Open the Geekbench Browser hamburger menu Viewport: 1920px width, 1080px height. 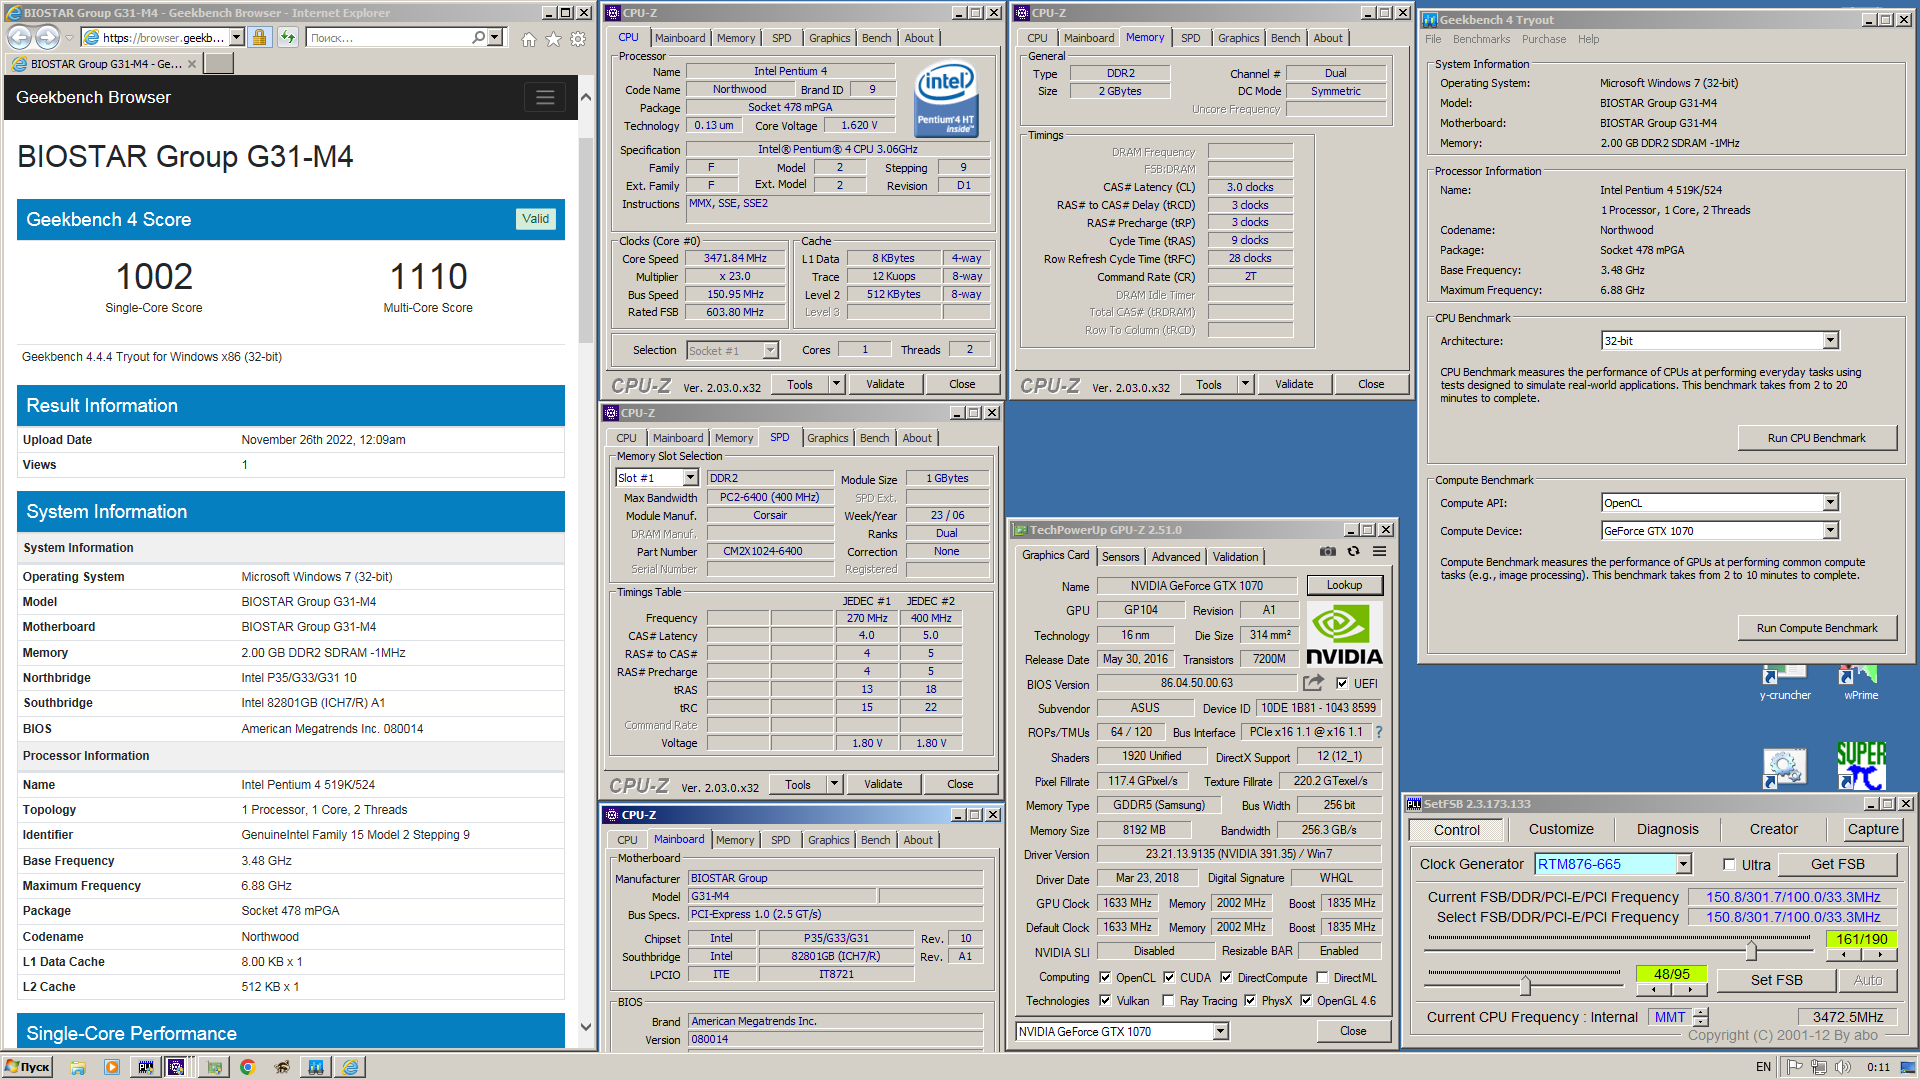545,97
